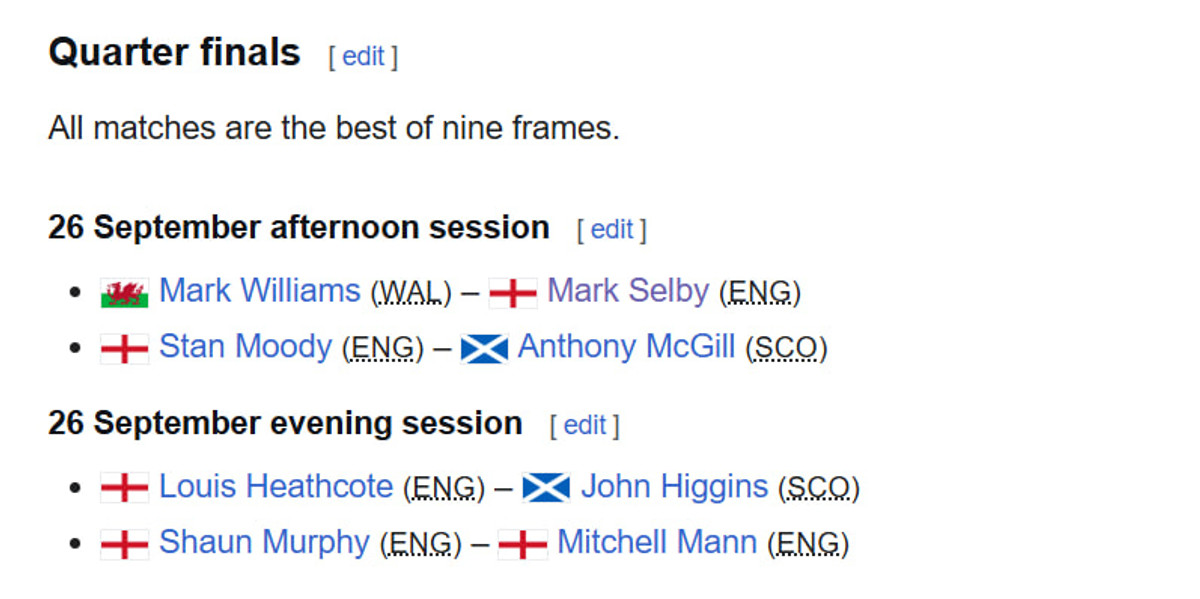Click the England flag beside Shaun Murphy

pyautogui.click(x=125, y=544)
